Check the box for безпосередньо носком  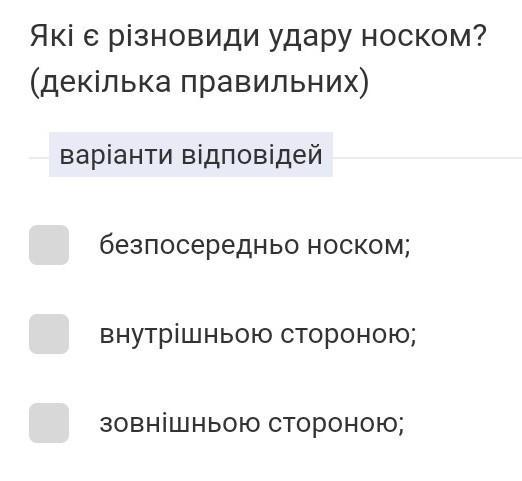click(49, 245)
